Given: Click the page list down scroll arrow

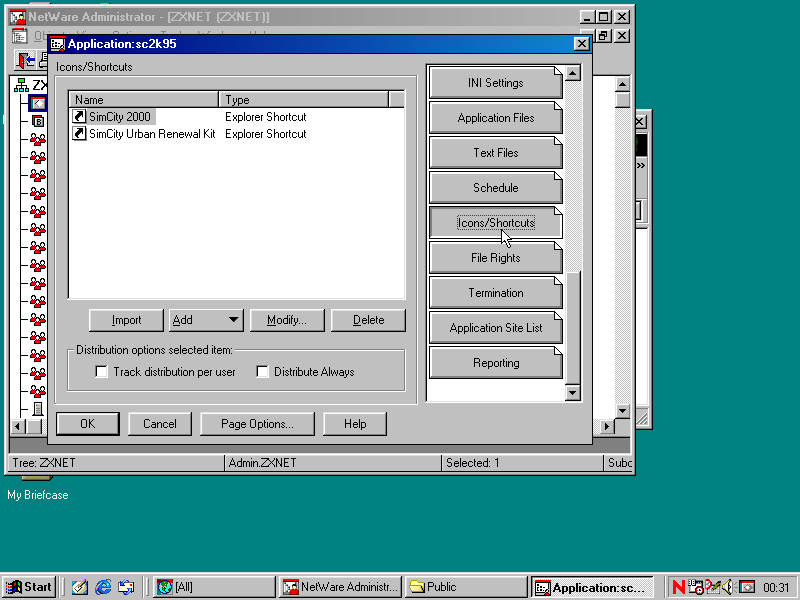Looking at the screenshot, I should [x=572, y=392].
